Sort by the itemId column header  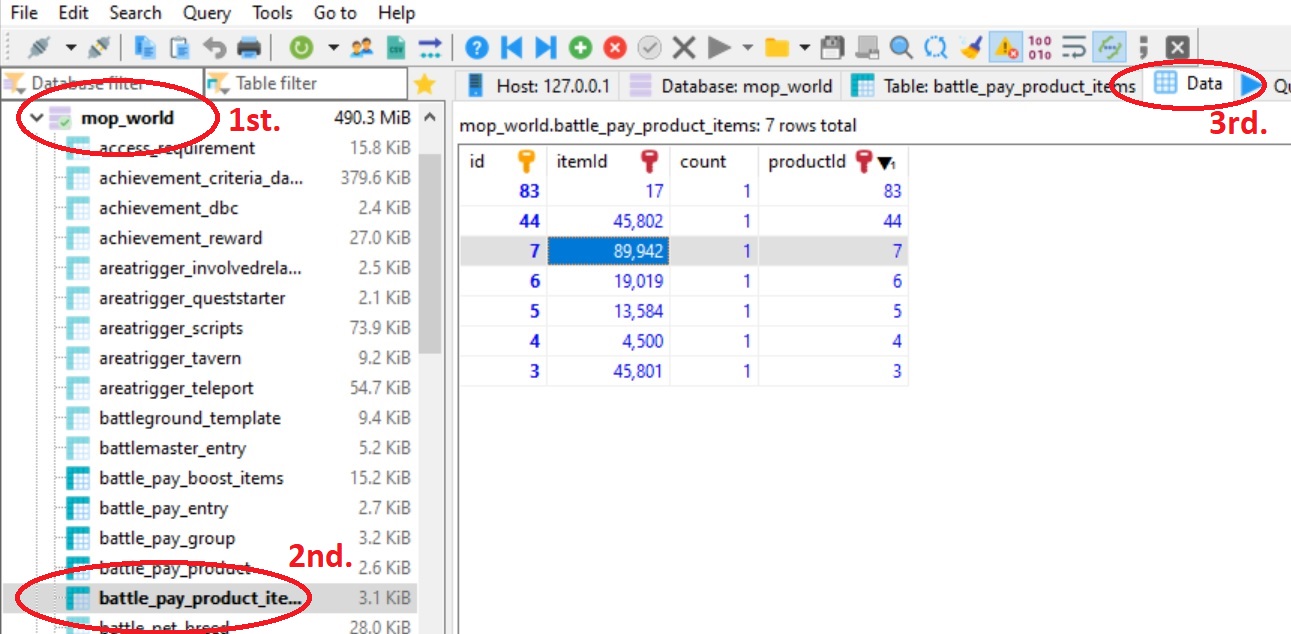coord(582,162)
